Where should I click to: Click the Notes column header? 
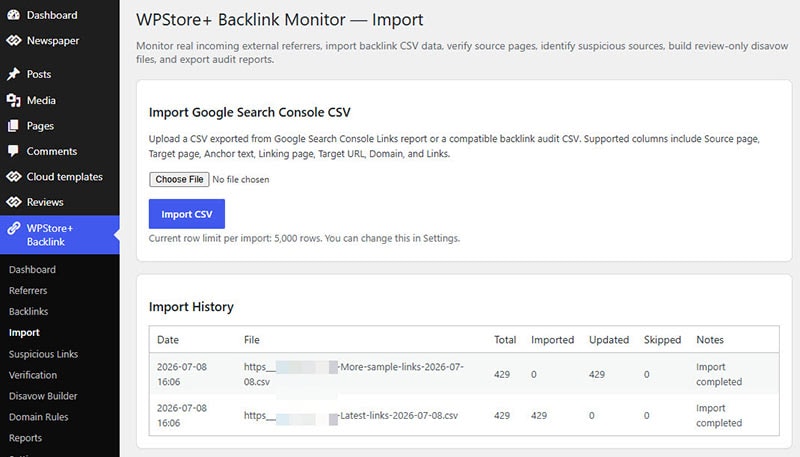710,340
